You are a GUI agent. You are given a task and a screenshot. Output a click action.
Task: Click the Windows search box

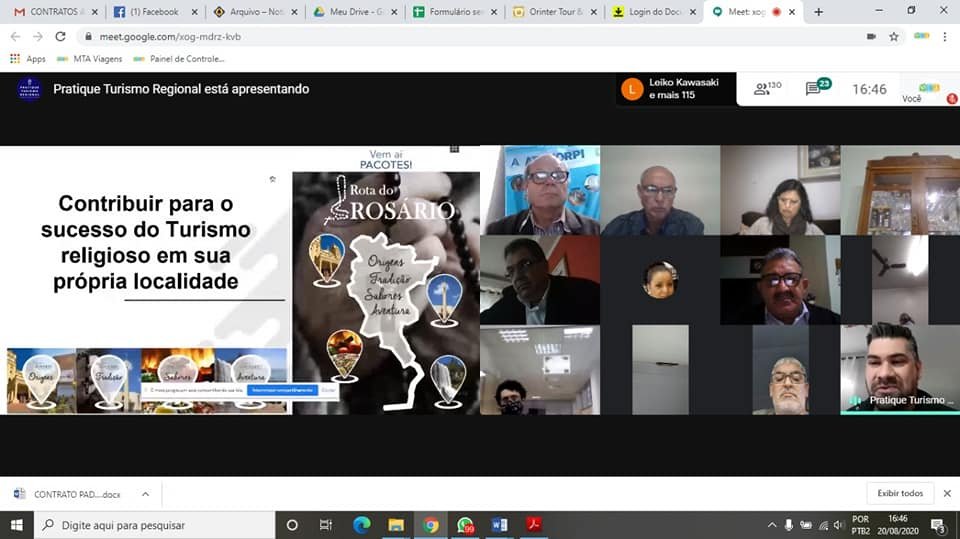[155, 525]
